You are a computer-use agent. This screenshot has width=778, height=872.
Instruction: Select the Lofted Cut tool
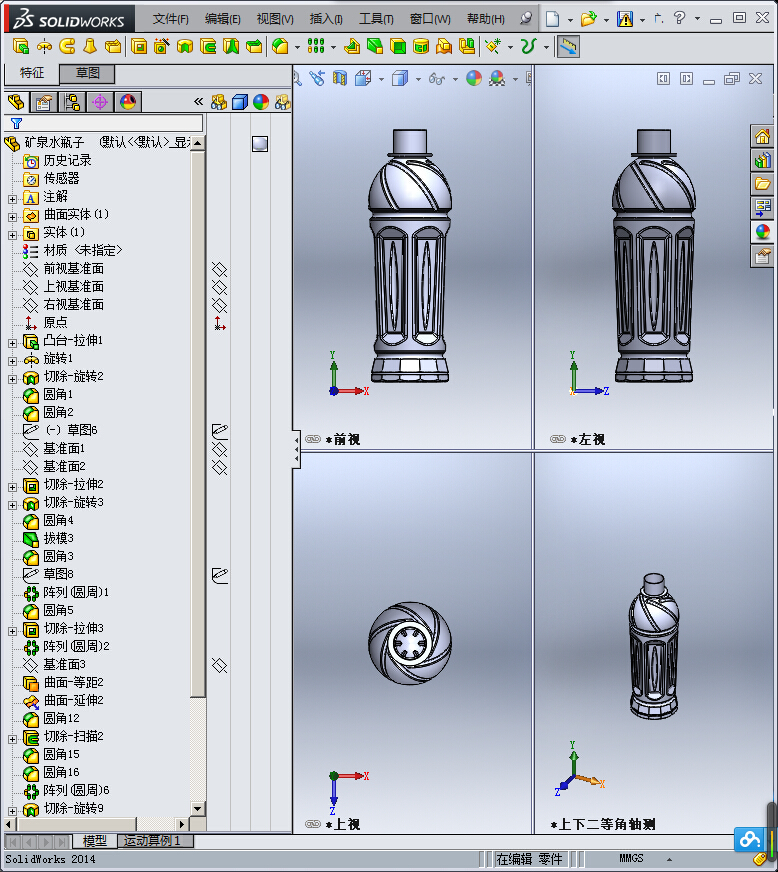[x=231, y=47]
